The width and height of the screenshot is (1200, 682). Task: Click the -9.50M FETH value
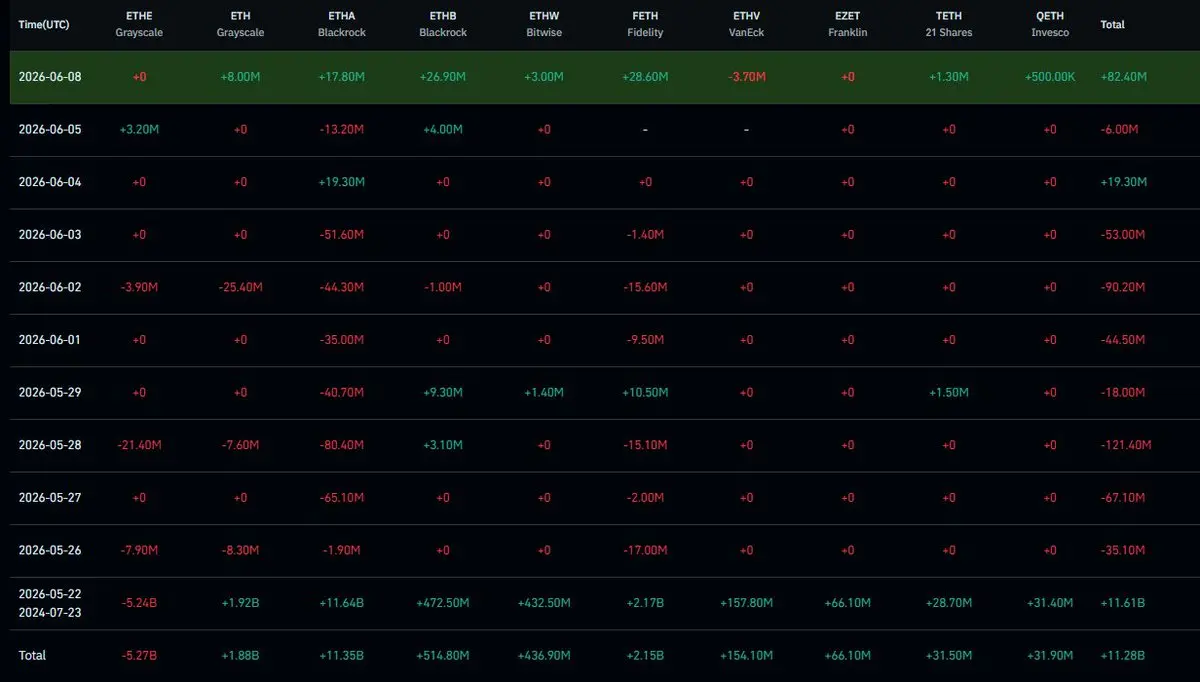point(645,340)
